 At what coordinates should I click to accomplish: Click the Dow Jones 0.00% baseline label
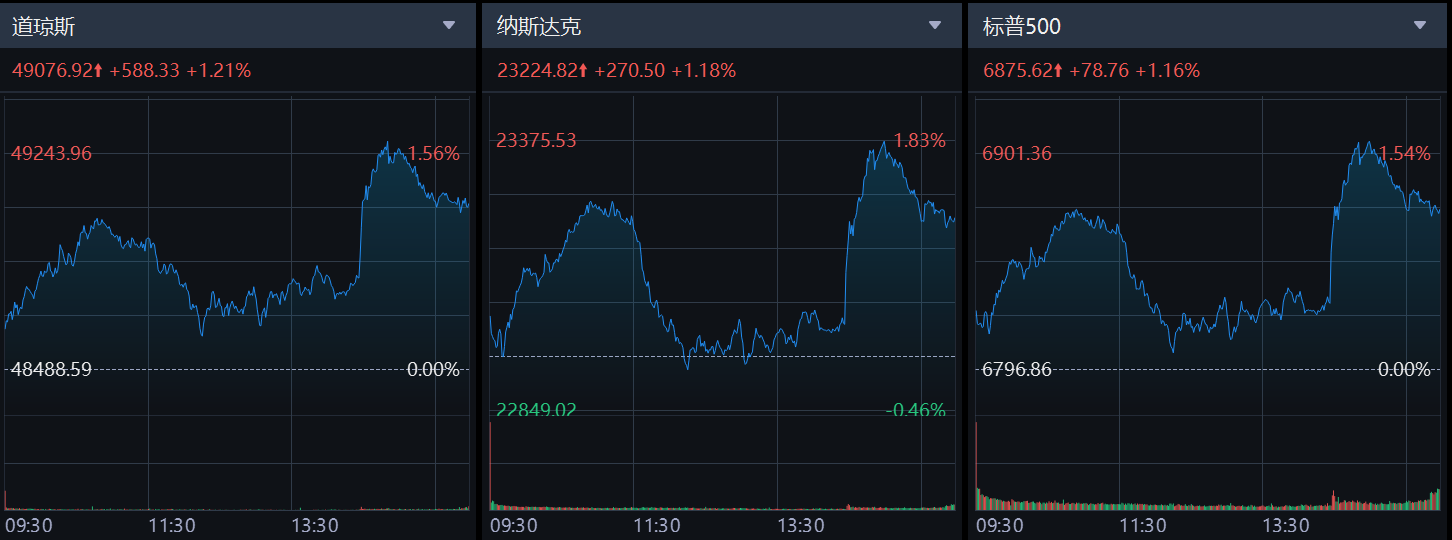click(433, 370)
